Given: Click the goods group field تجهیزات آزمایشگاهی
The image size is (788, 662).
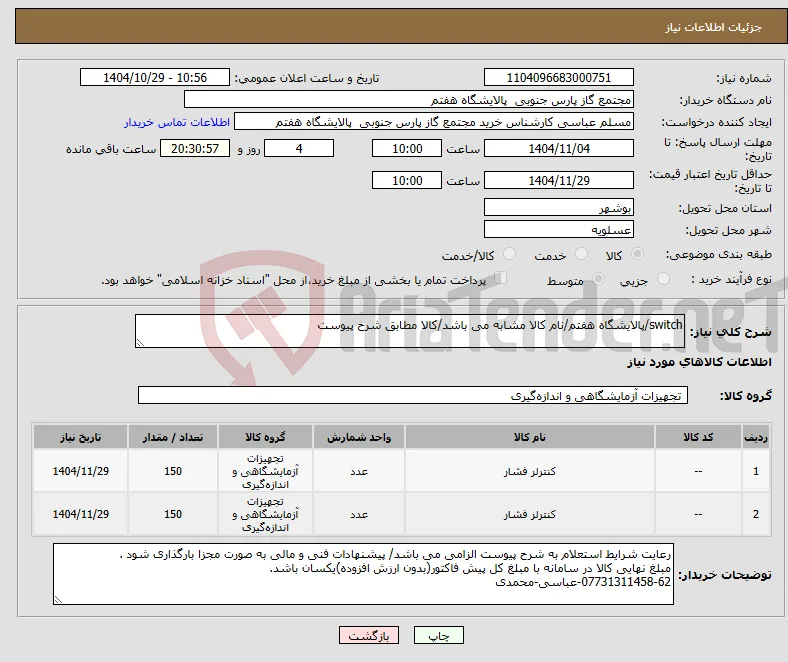Looking at the screenshot, I should pyautogui.click(x=413, y=395).
